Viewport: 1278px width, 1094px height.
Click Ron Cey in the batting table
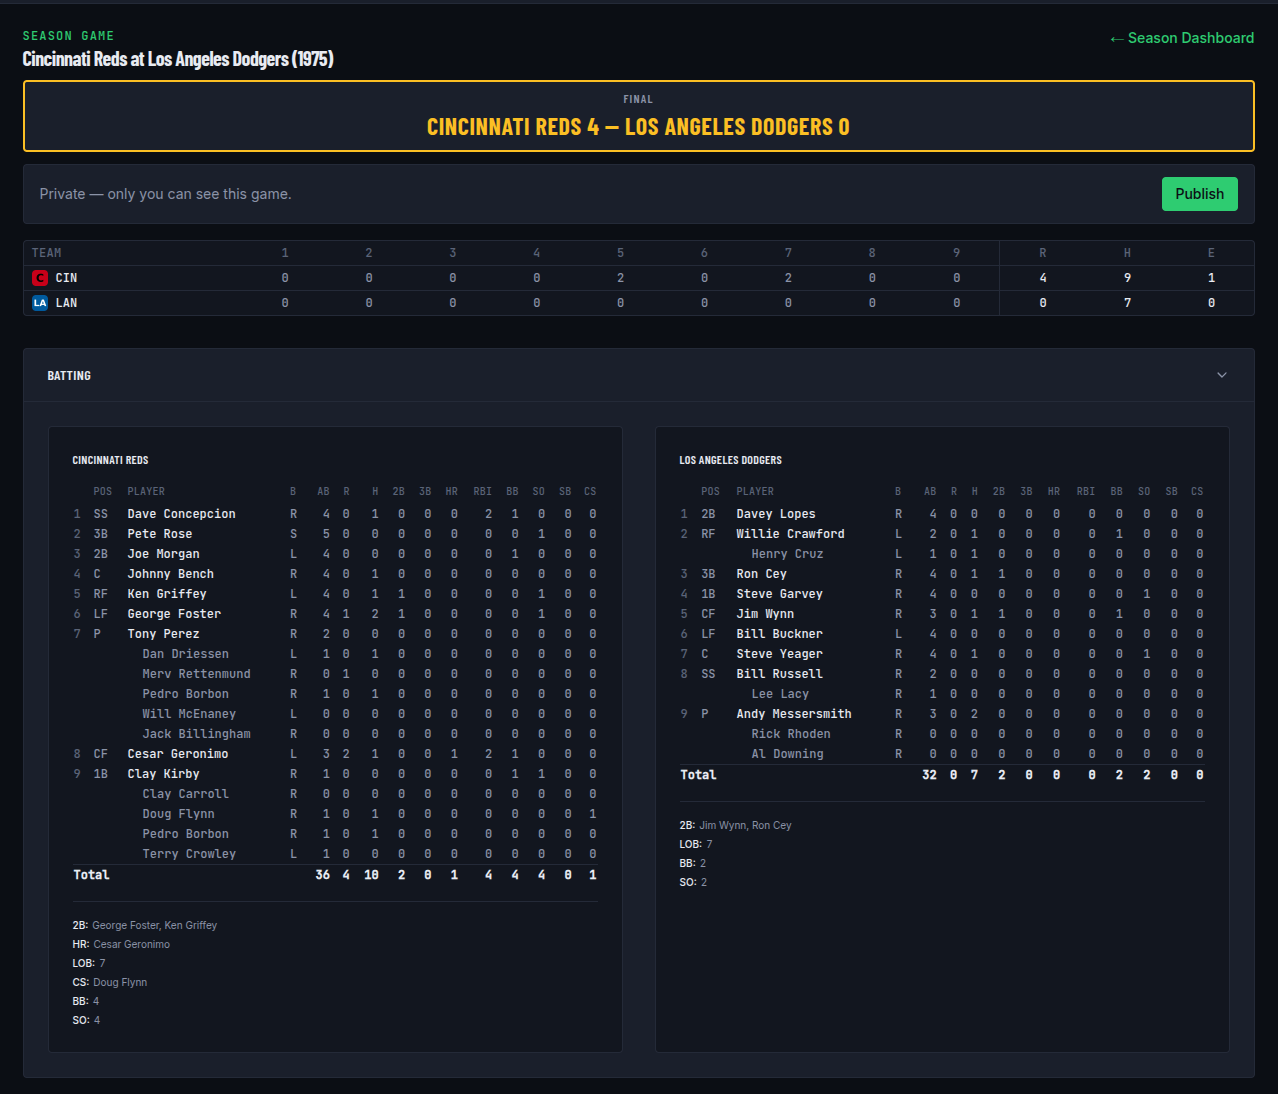point(761,574)
